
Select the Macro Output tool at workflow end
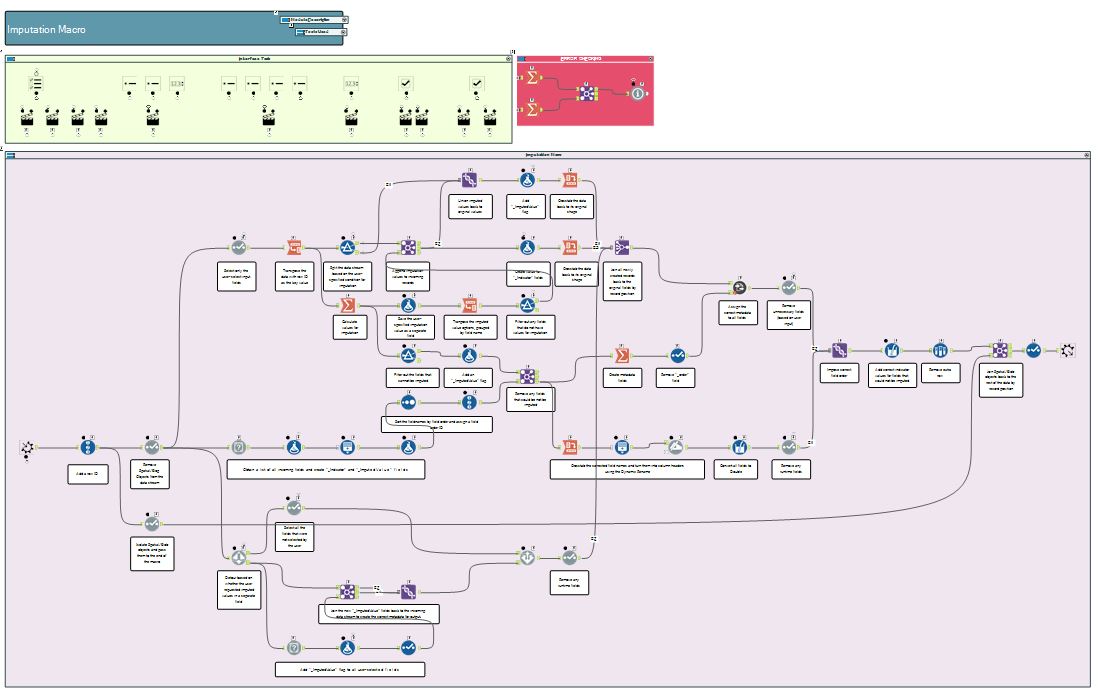pos(1069,350)
